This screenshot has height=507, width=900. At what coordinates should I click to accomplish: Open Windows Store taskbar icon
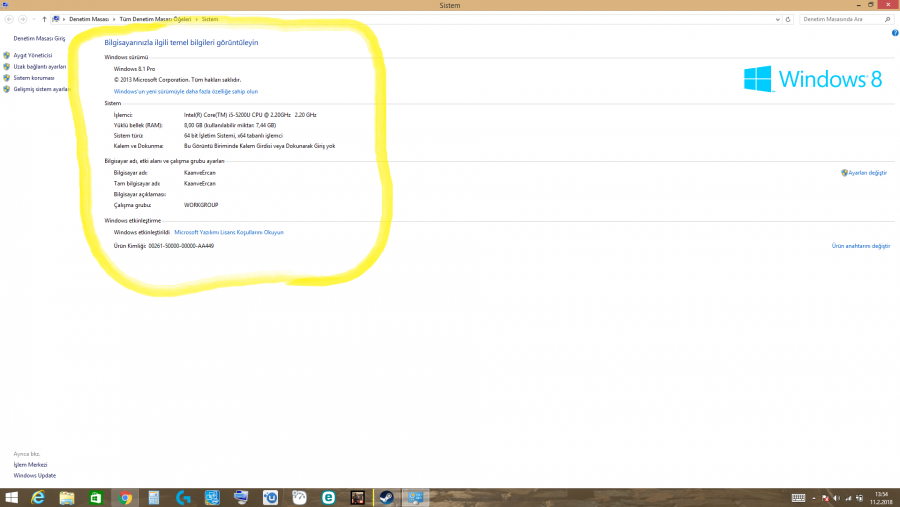click(96, 498)
